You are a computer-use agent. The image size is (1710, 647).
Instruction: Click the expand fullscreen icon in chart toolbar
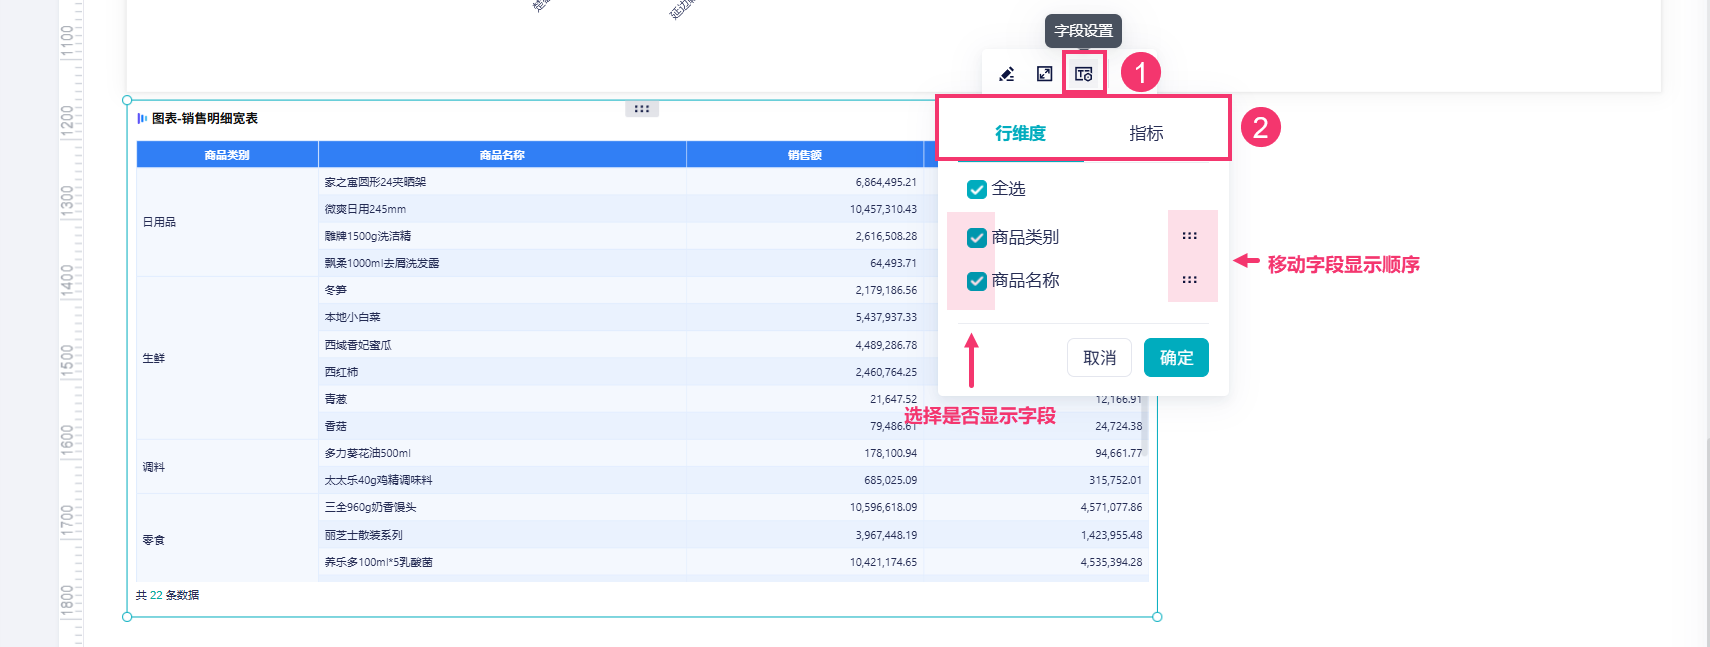tap(1045, 74)
